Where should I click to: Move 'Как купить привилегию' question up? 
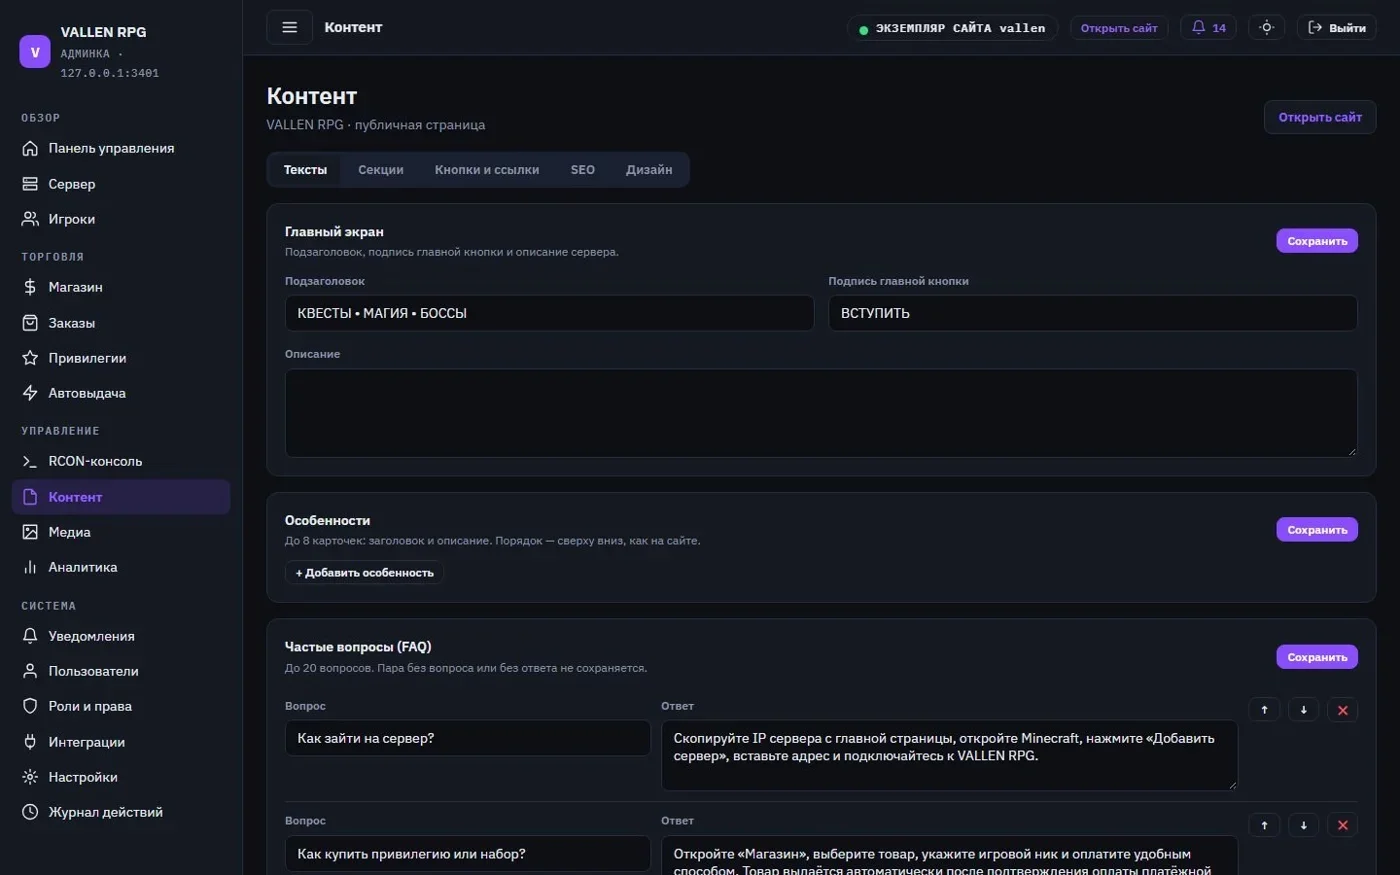click(x=1264, y=825)
